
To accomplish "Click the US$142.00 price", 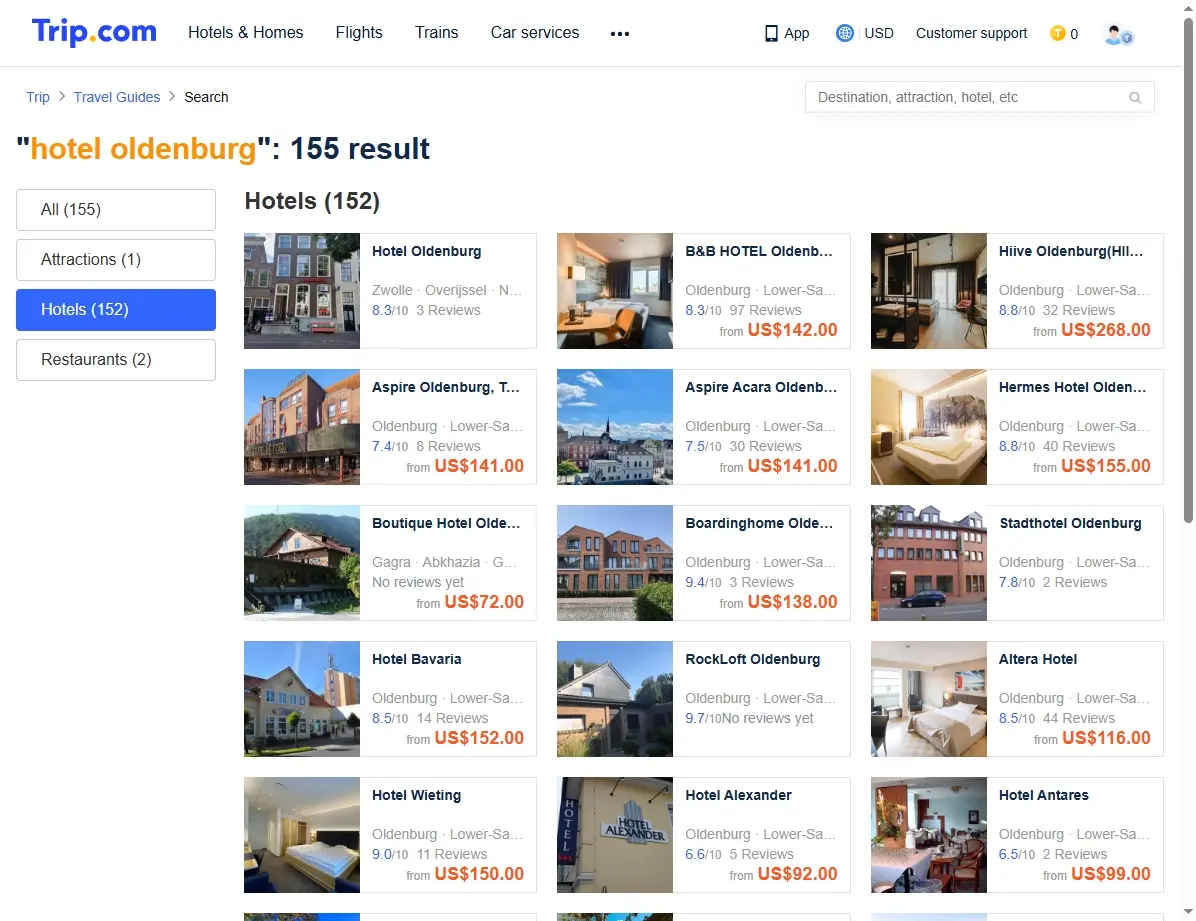I will pos(793,330).
